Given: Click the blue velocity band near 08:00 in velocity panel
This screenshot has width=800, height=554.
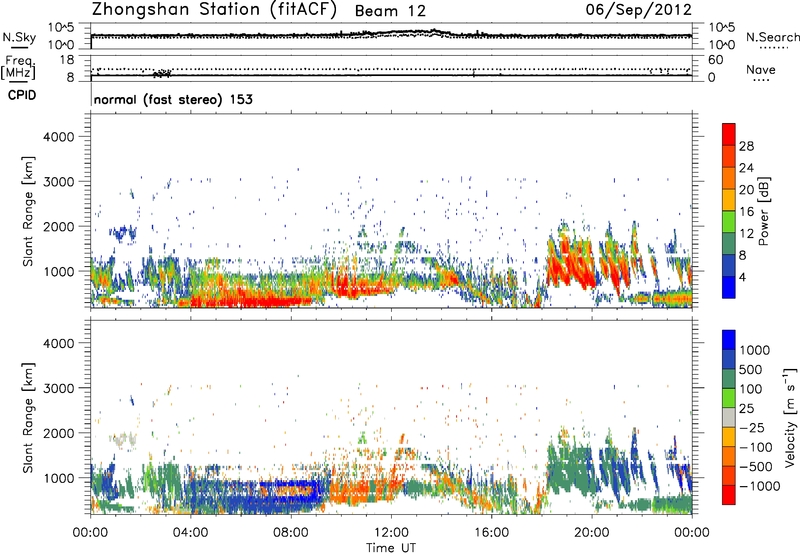Looking at the screenshot, I should pos(291,490).
